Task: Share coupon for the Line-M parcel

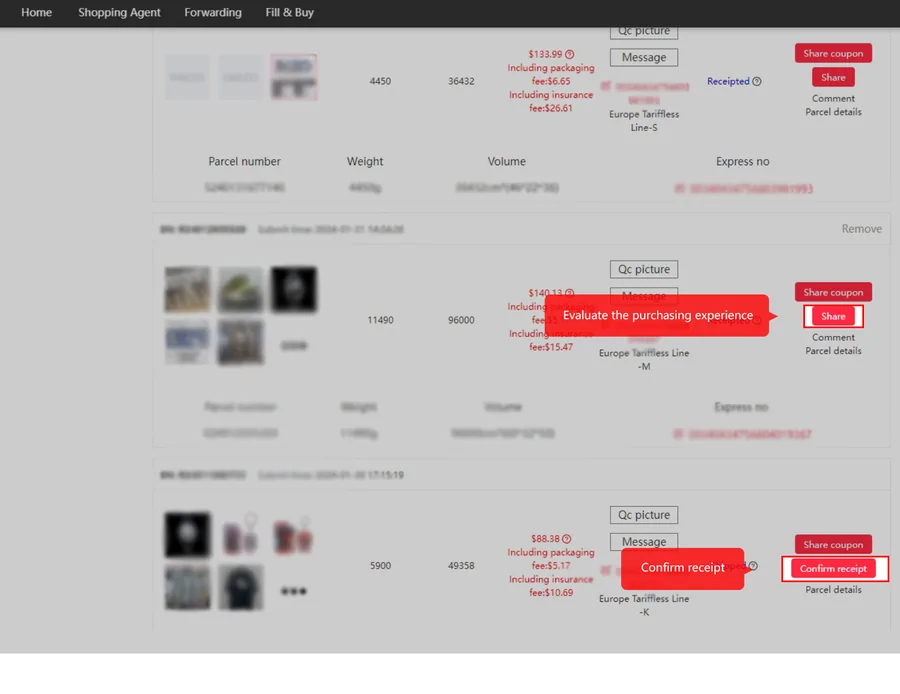Action: coord(833,292)
